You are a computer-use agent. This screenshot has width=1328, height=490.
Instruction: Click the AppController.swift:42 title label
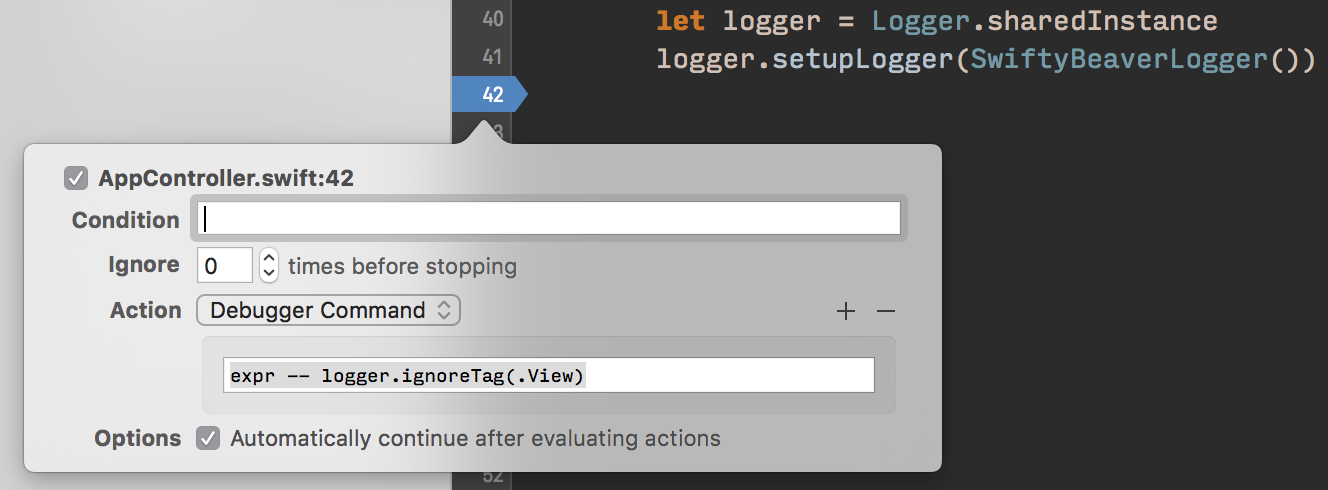[226, 179]
